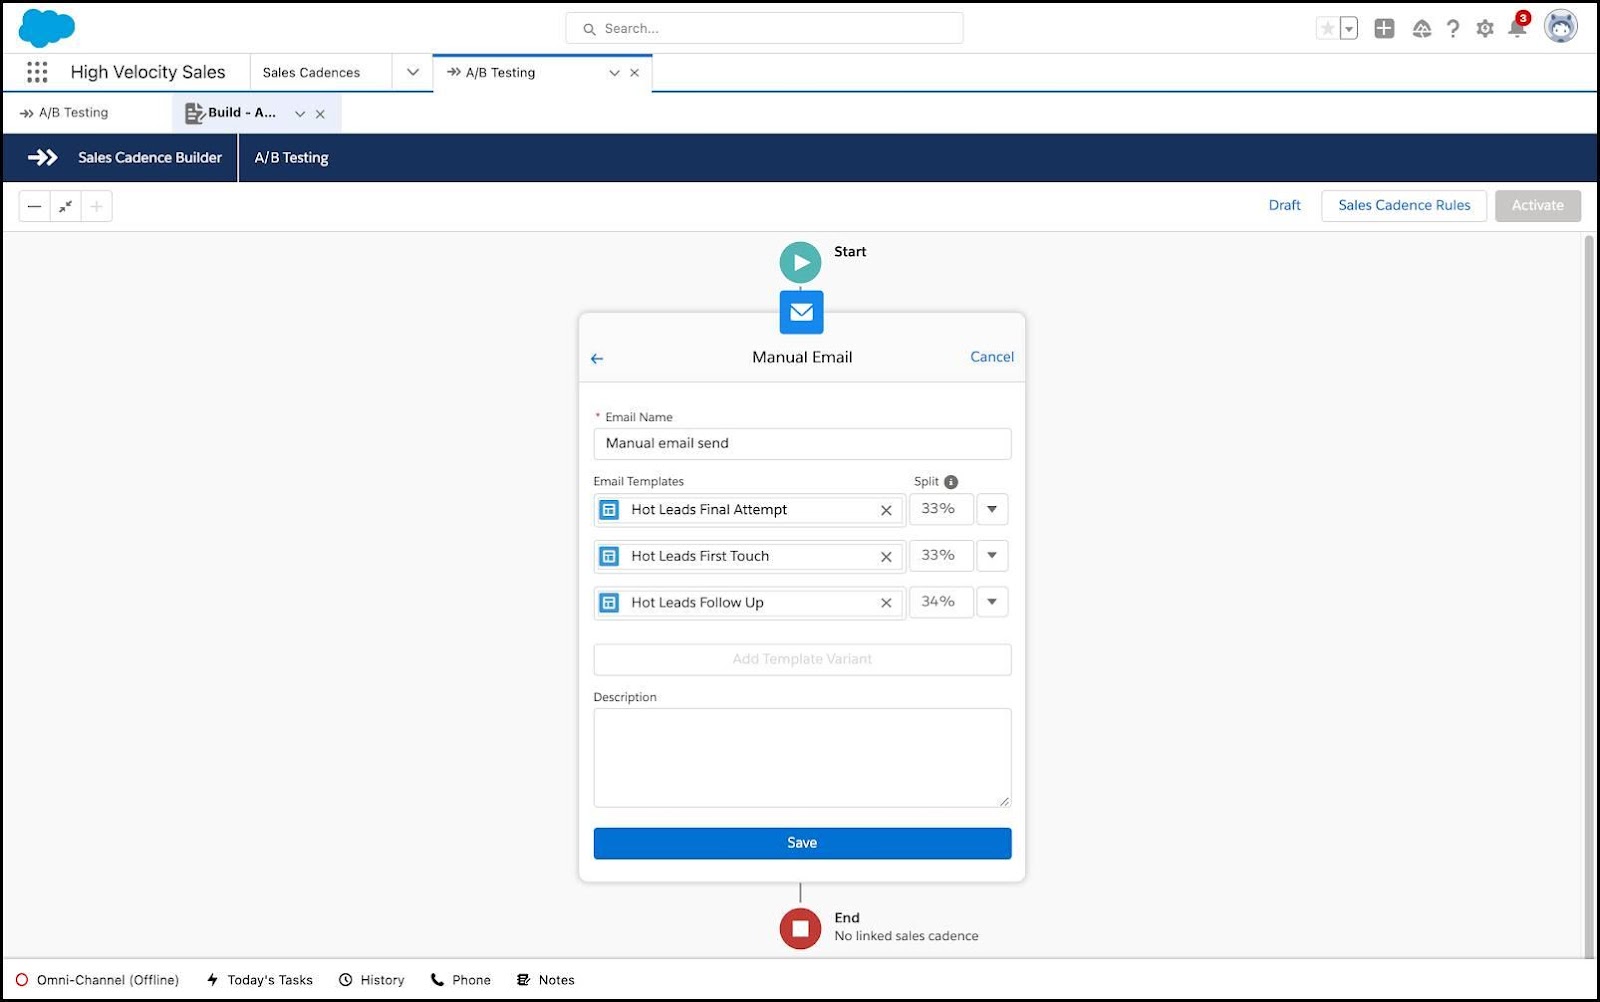Save the Manual Email step
1600x1002 pixels.
pos(802,843)
